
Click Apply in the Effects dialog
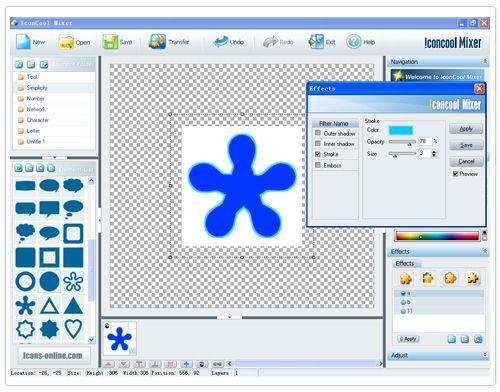[x=466, y=129]
